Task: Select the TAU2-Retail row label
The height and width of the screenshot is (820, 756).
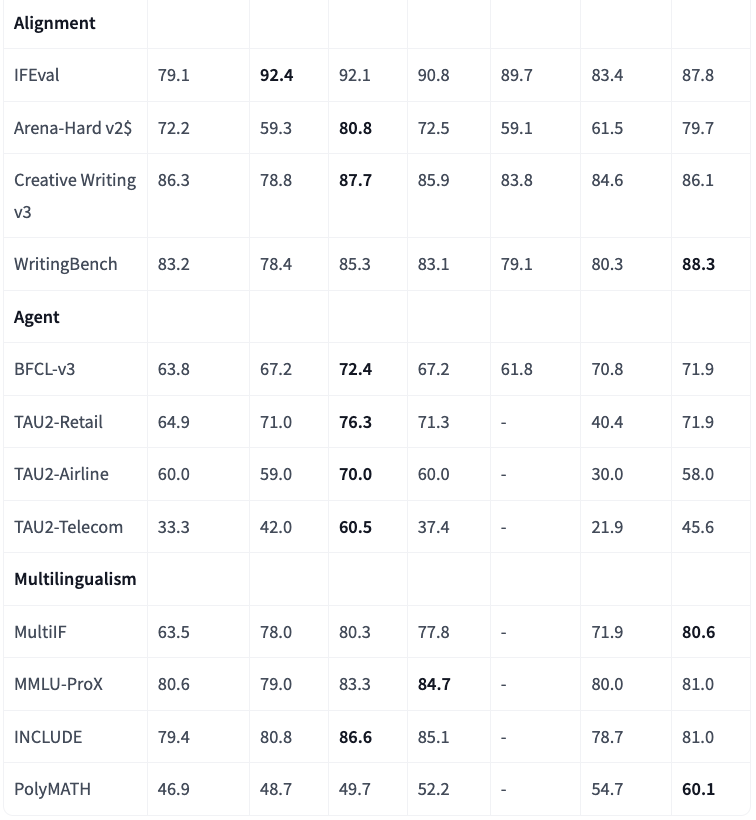Action: point(59,422)
